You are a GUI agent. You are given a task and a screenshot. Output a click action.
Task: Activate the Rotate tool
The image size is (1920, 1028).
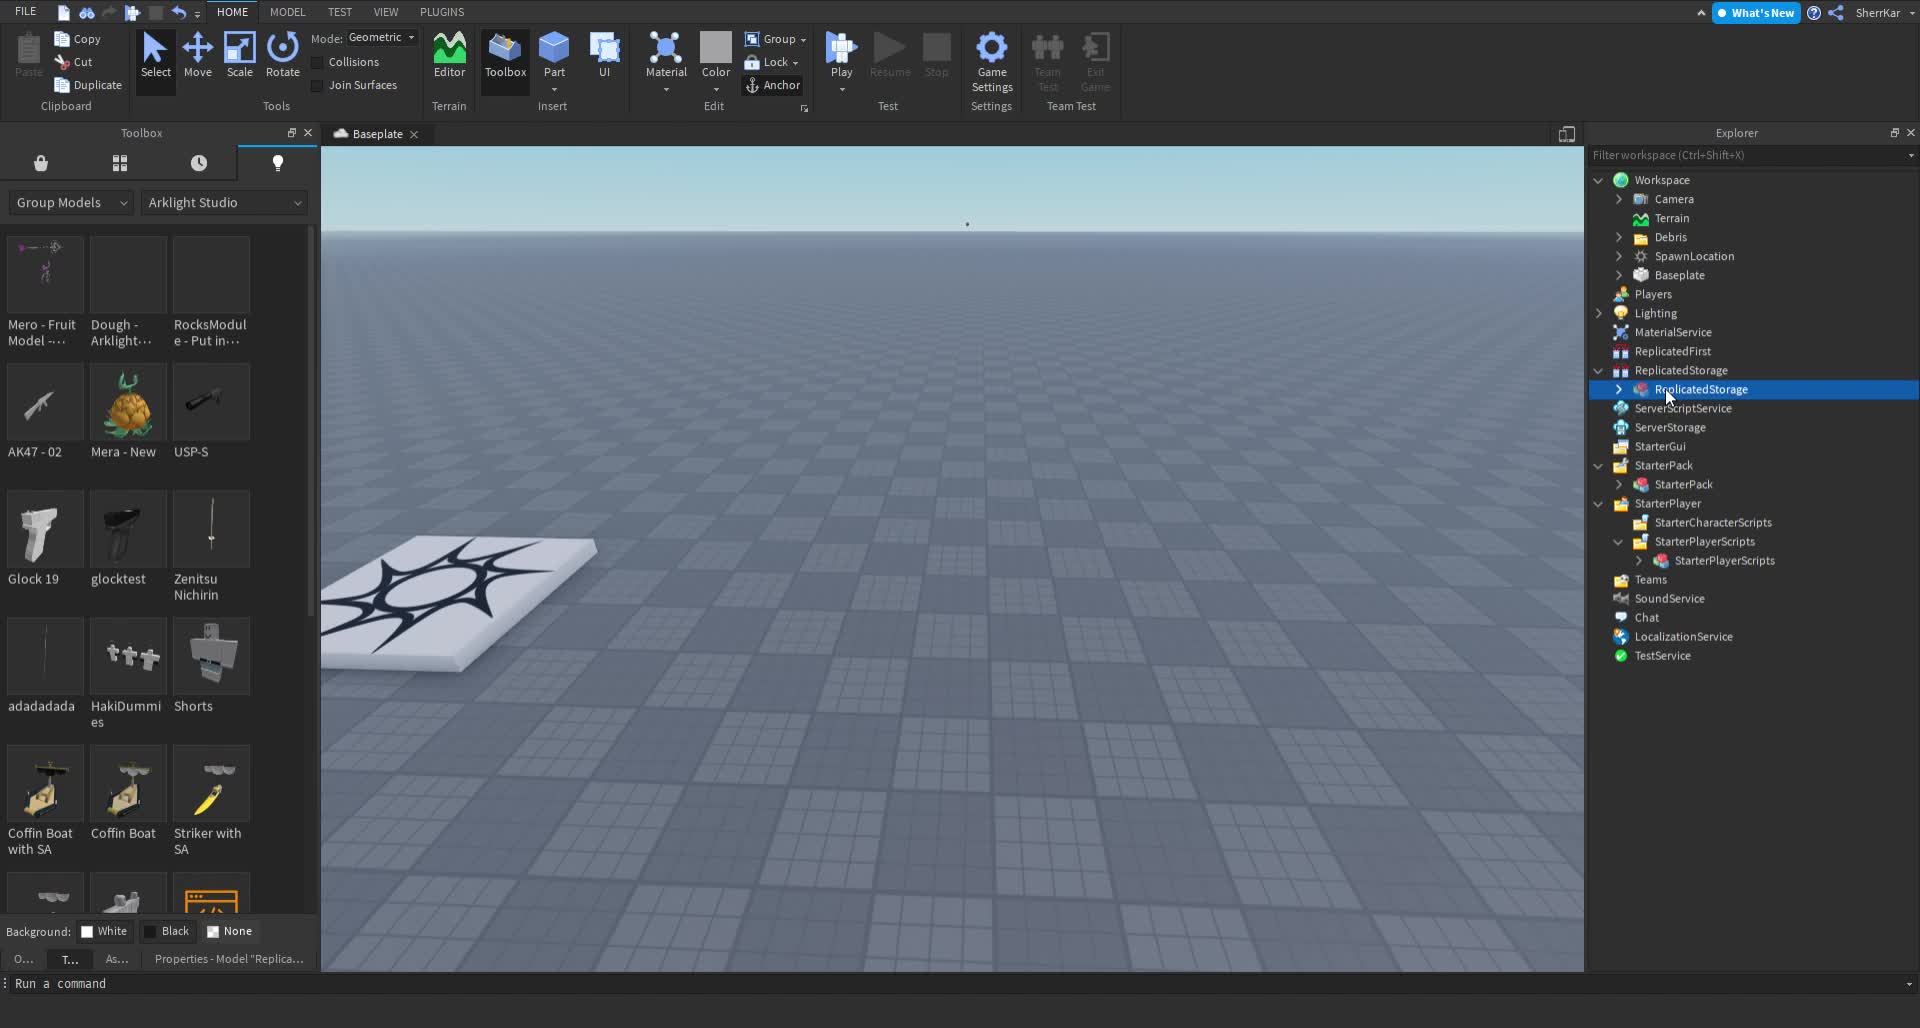pos(282,57)
